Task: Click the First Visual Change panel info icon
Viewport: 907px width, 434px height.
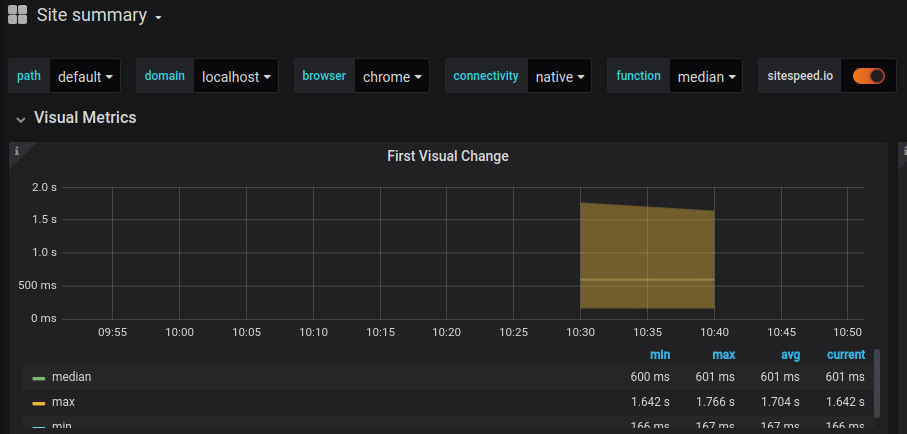Action: coord(17,151)
